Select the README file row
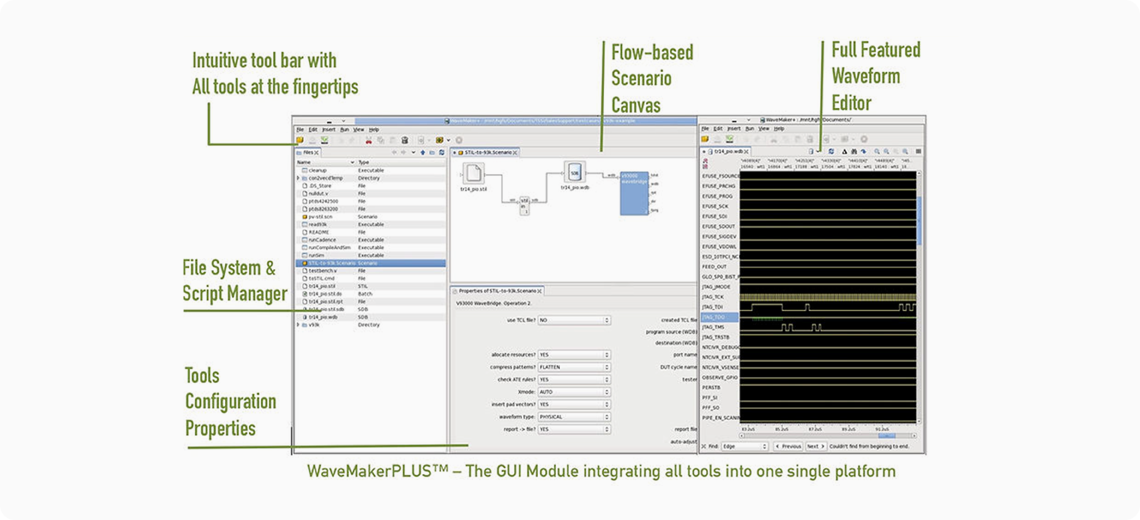 tap(369, 232)
